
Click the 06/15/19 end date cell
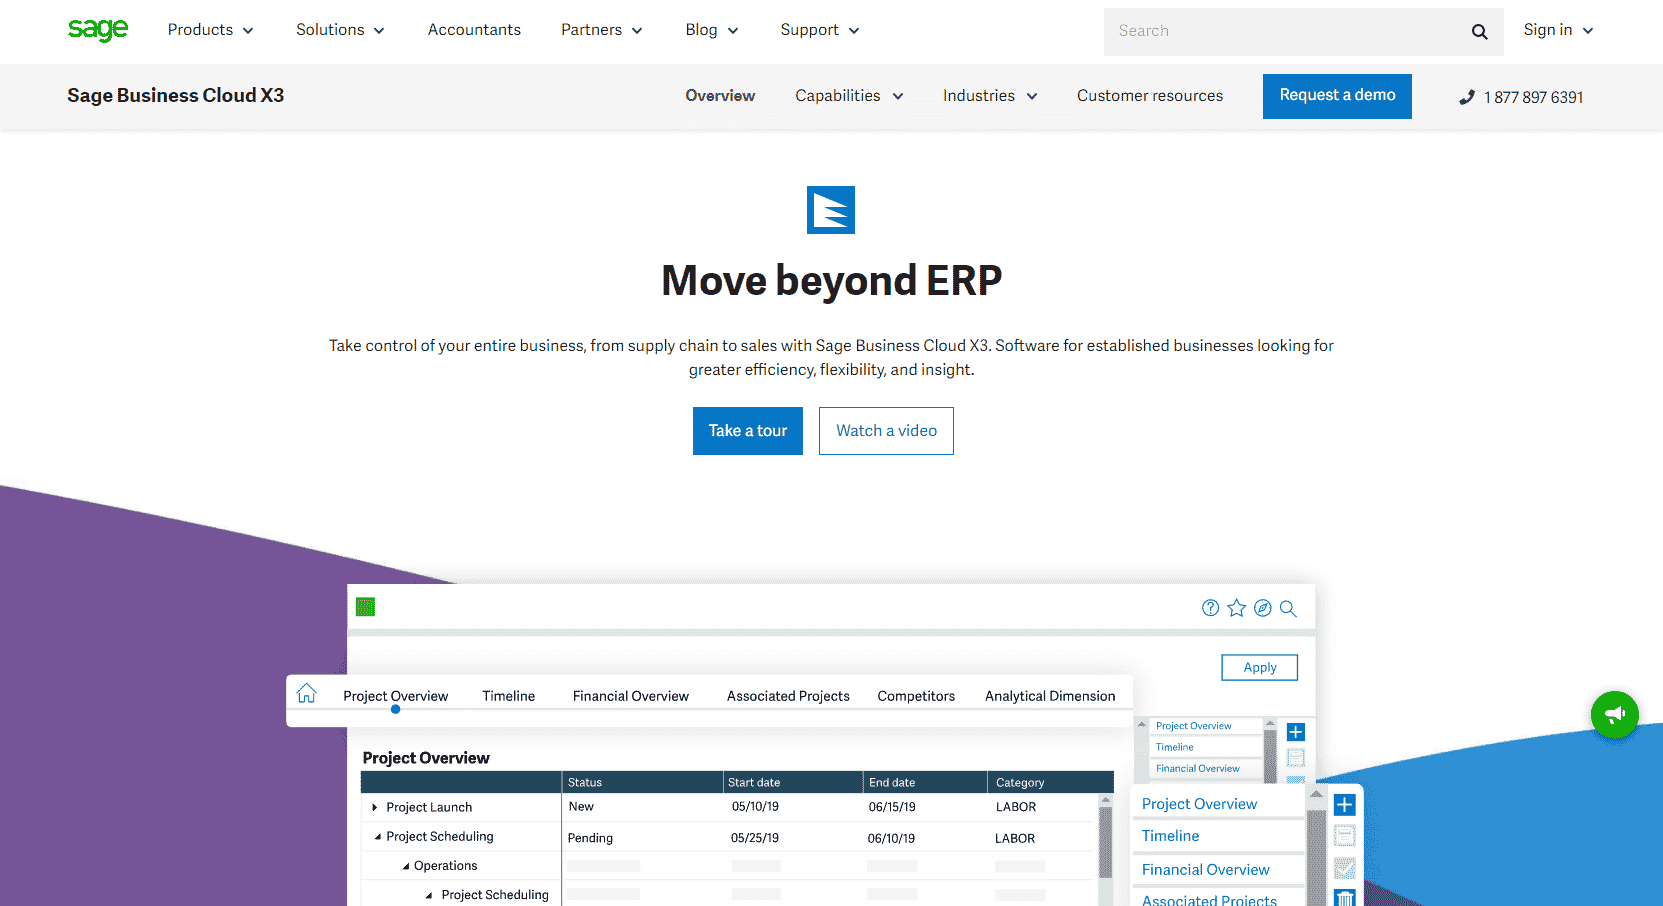coord(892,807)
